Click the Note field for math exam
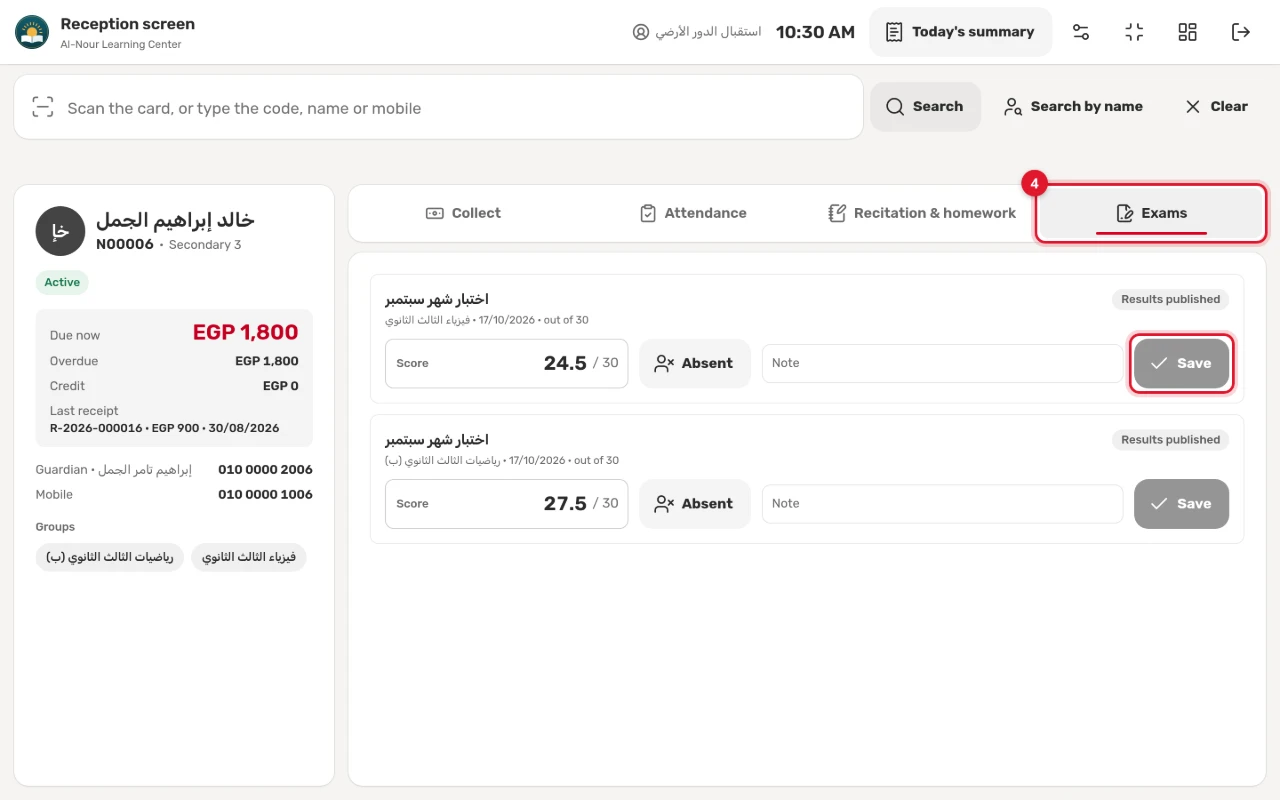The image size is (1280, 800). 942,503
